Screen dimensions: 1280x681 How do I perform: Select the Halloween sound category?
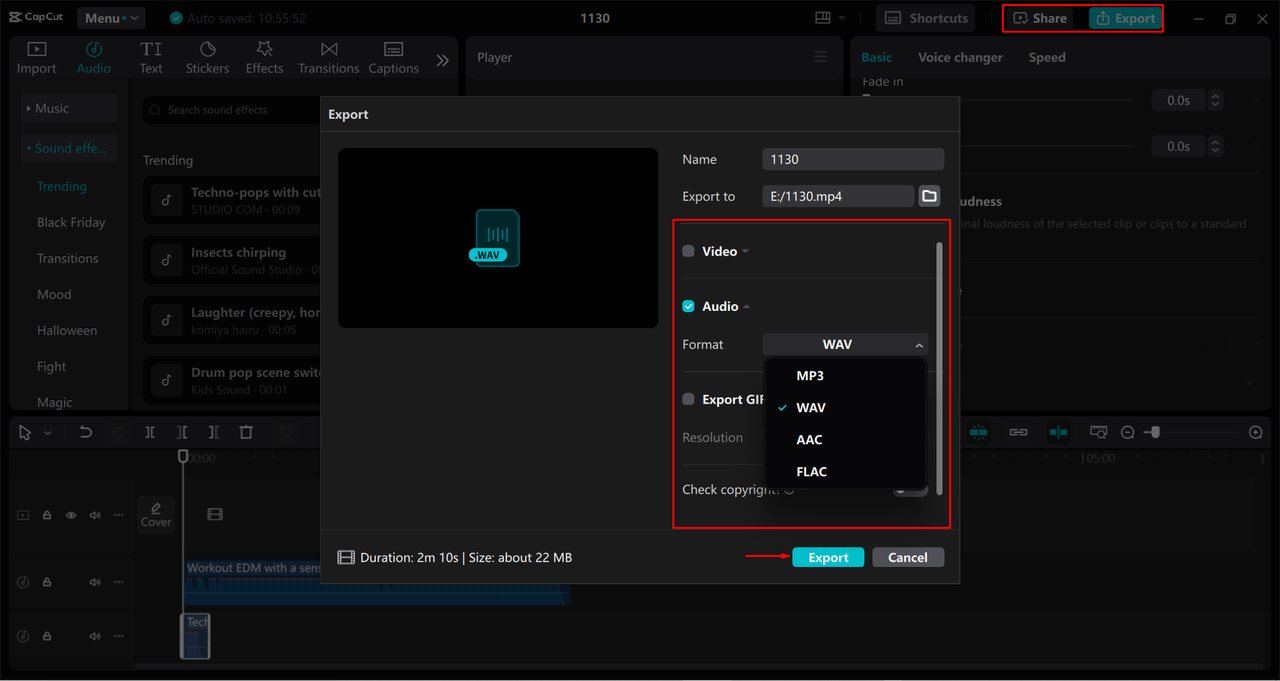tap(67, 330)
